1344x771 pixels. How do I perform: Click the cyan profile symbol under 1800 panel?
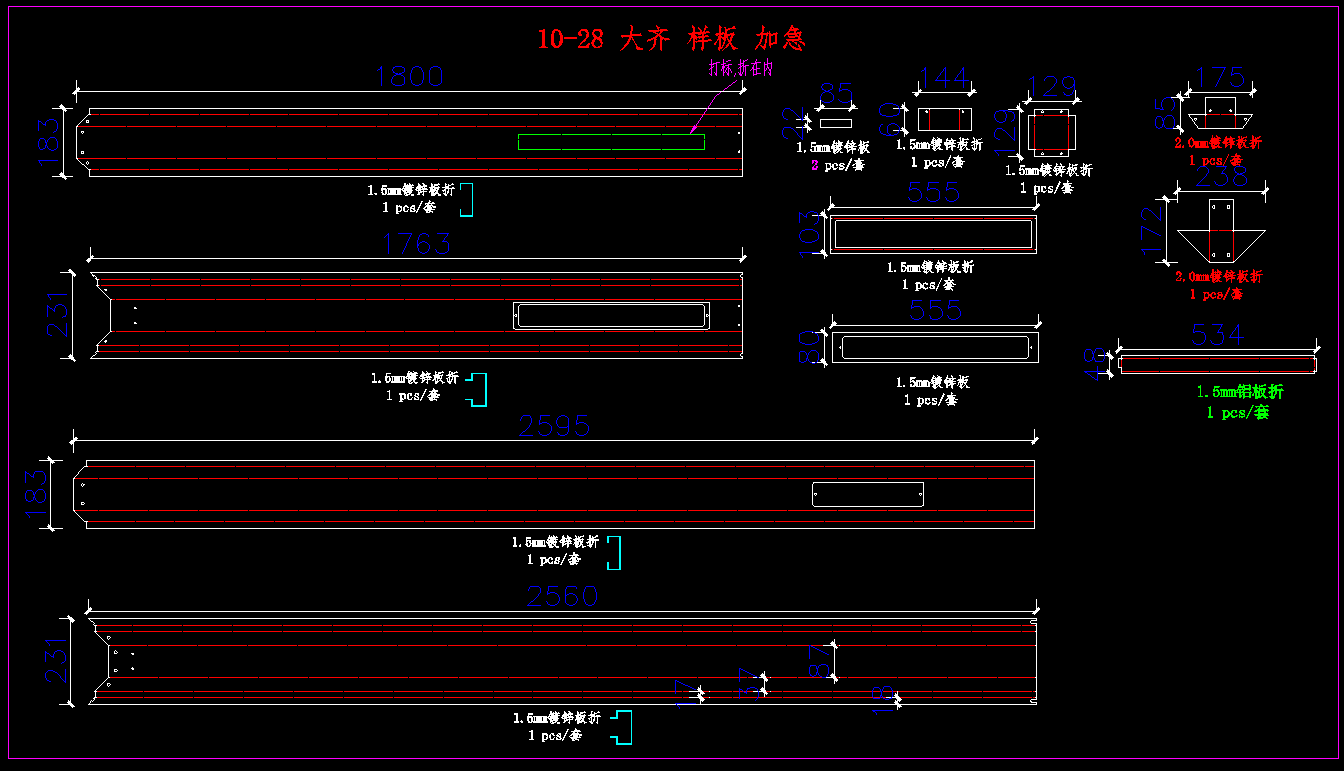click(x=467, y=200)
